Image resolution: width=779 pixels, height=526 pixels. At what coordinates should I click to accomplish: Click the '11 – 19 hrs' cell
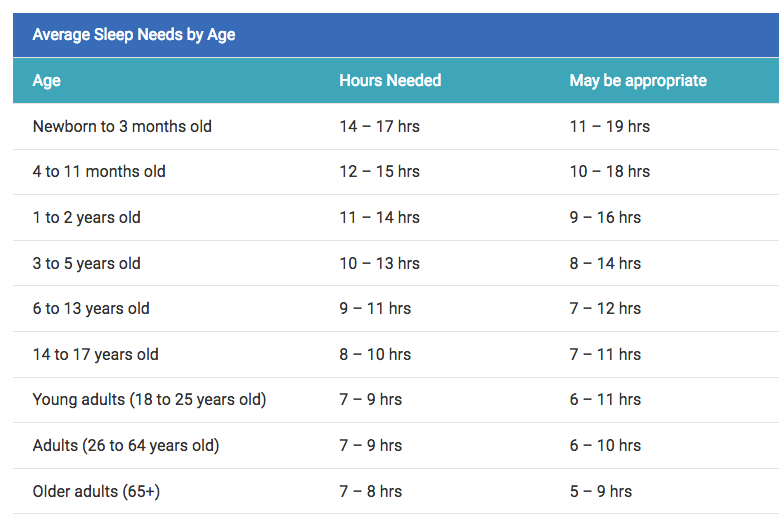(610, 127)
